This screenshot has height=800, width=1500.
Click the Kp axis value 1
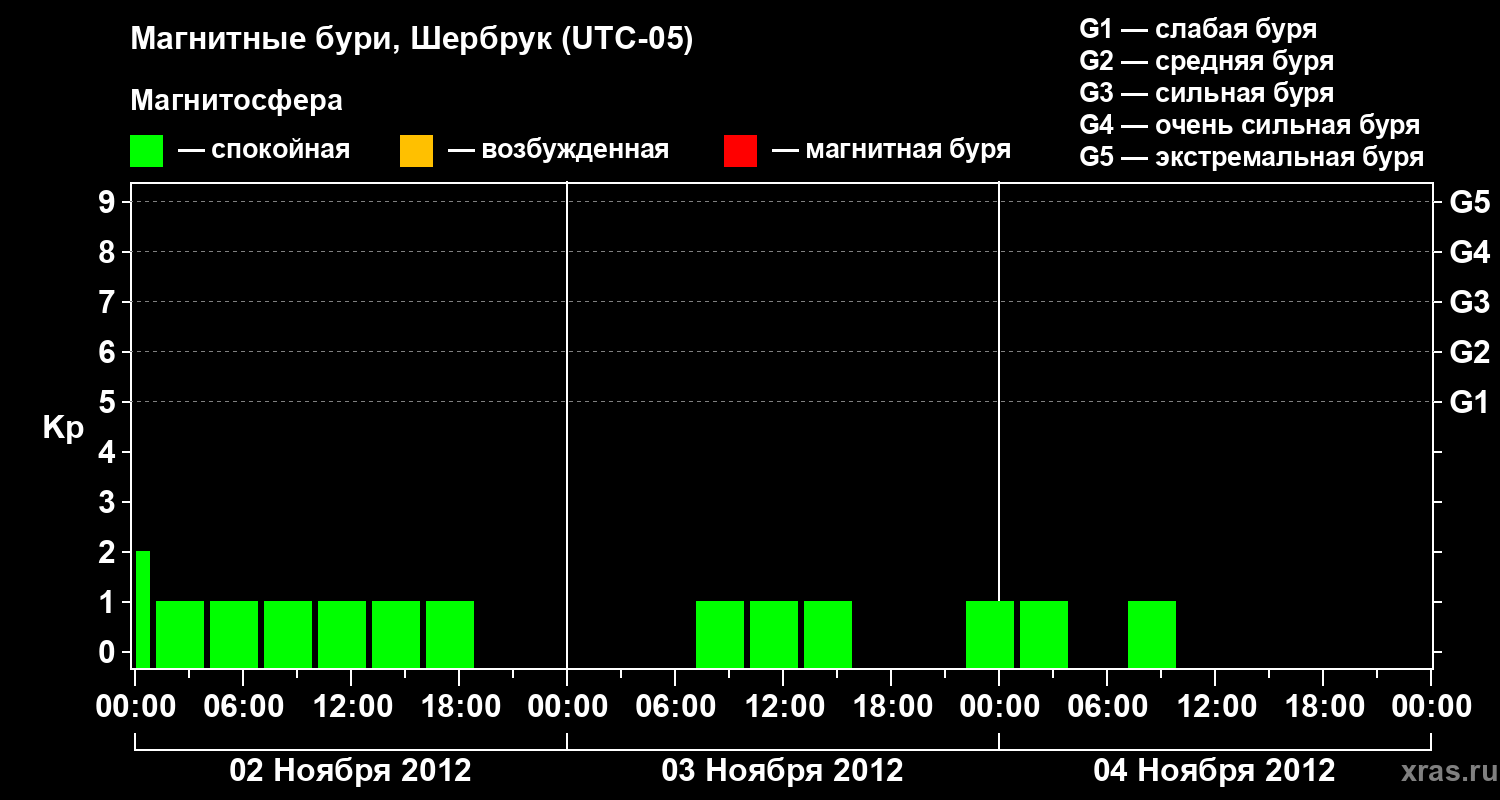[109, 603]
